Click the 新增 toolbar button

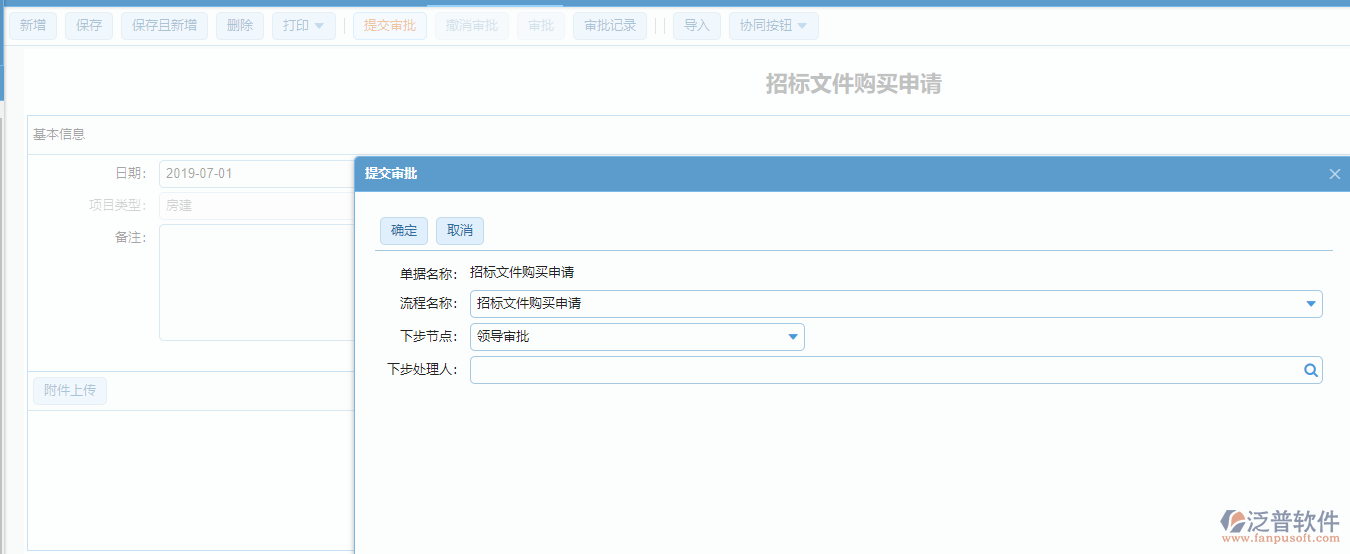tap(33, 26)
